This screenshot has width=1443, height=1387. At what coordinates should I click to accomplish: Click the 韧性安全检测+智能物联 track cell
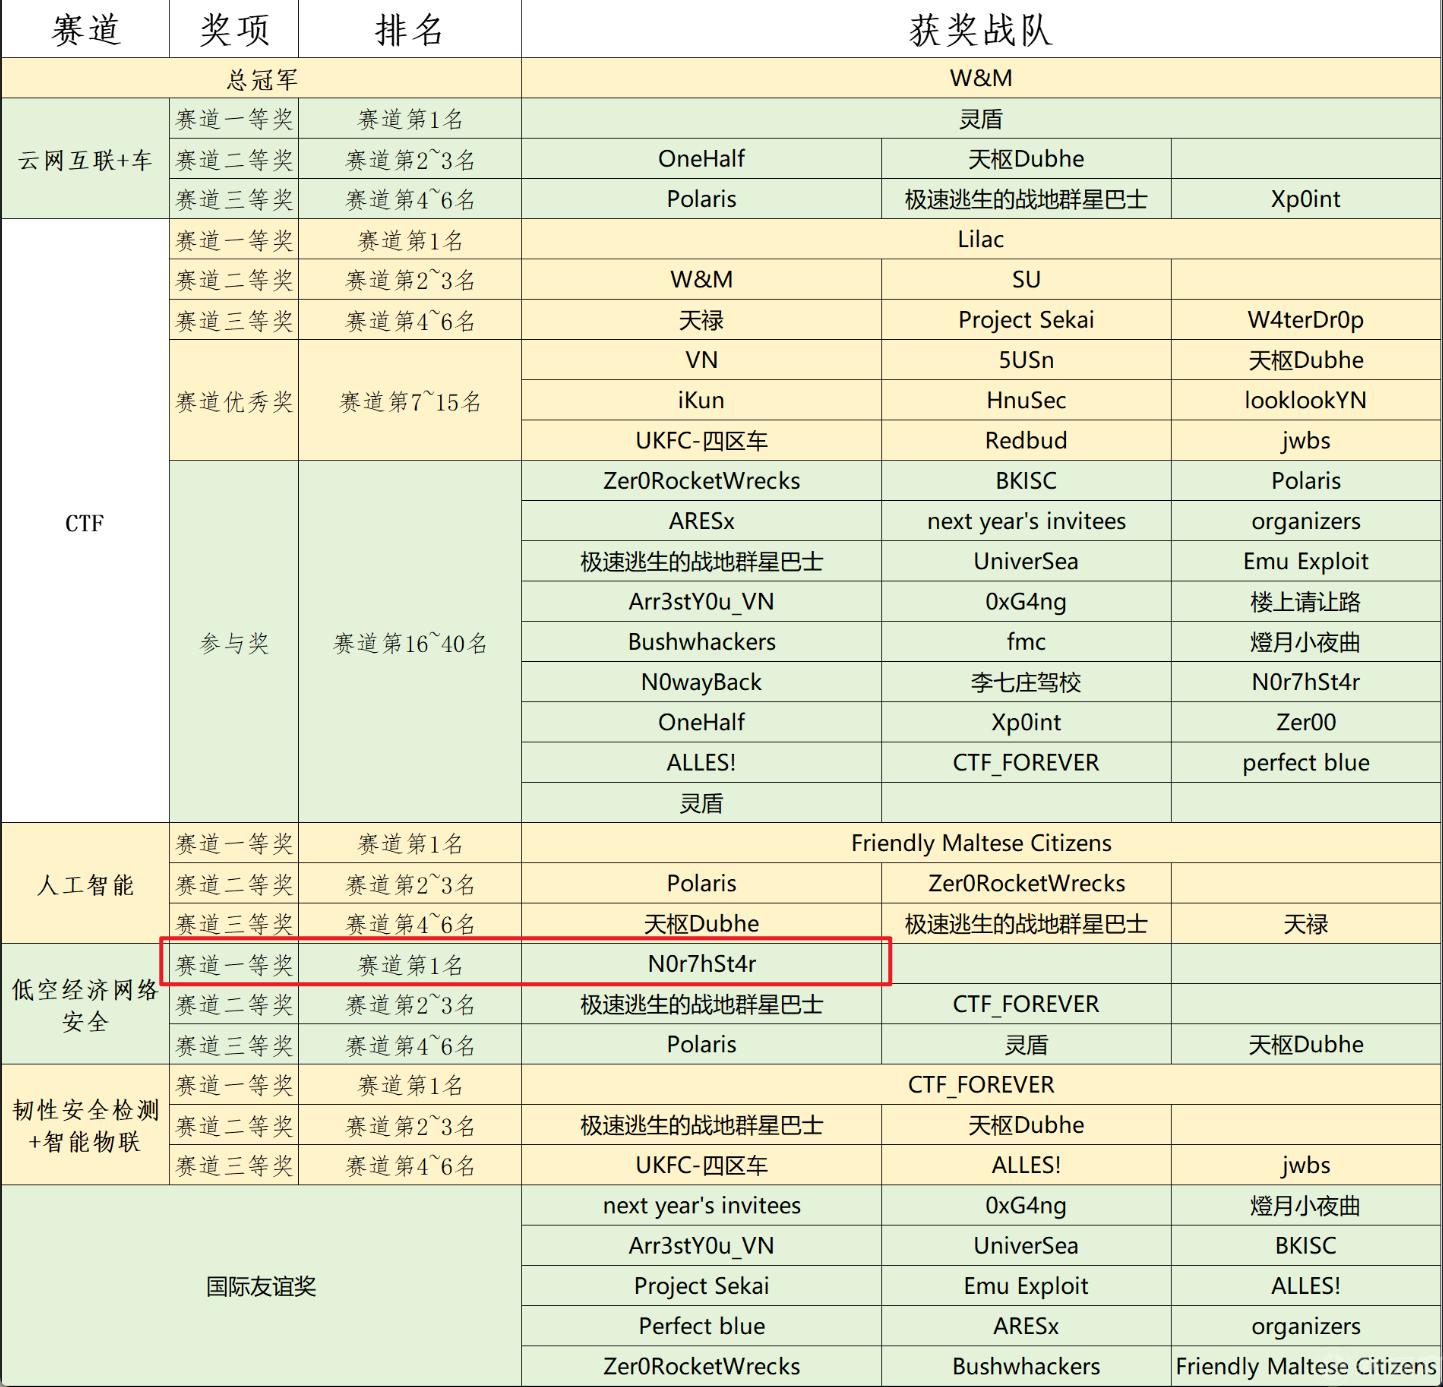point(85,1126)
